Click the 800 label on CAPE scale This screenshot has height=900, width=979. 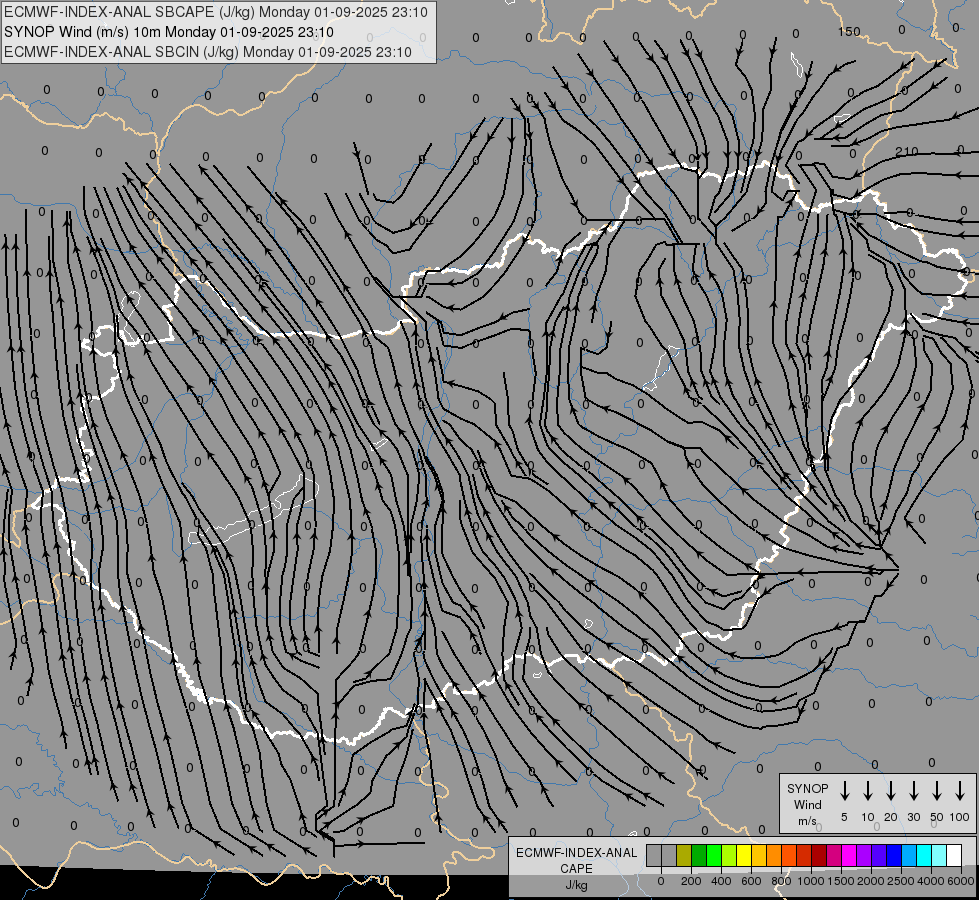click(781, 881)
